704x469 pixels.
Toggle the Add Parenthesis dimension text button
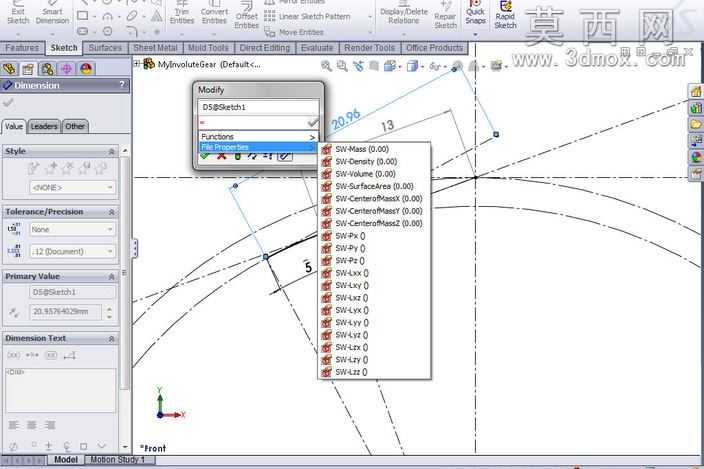pyautogui.click(x=13, y=355)
